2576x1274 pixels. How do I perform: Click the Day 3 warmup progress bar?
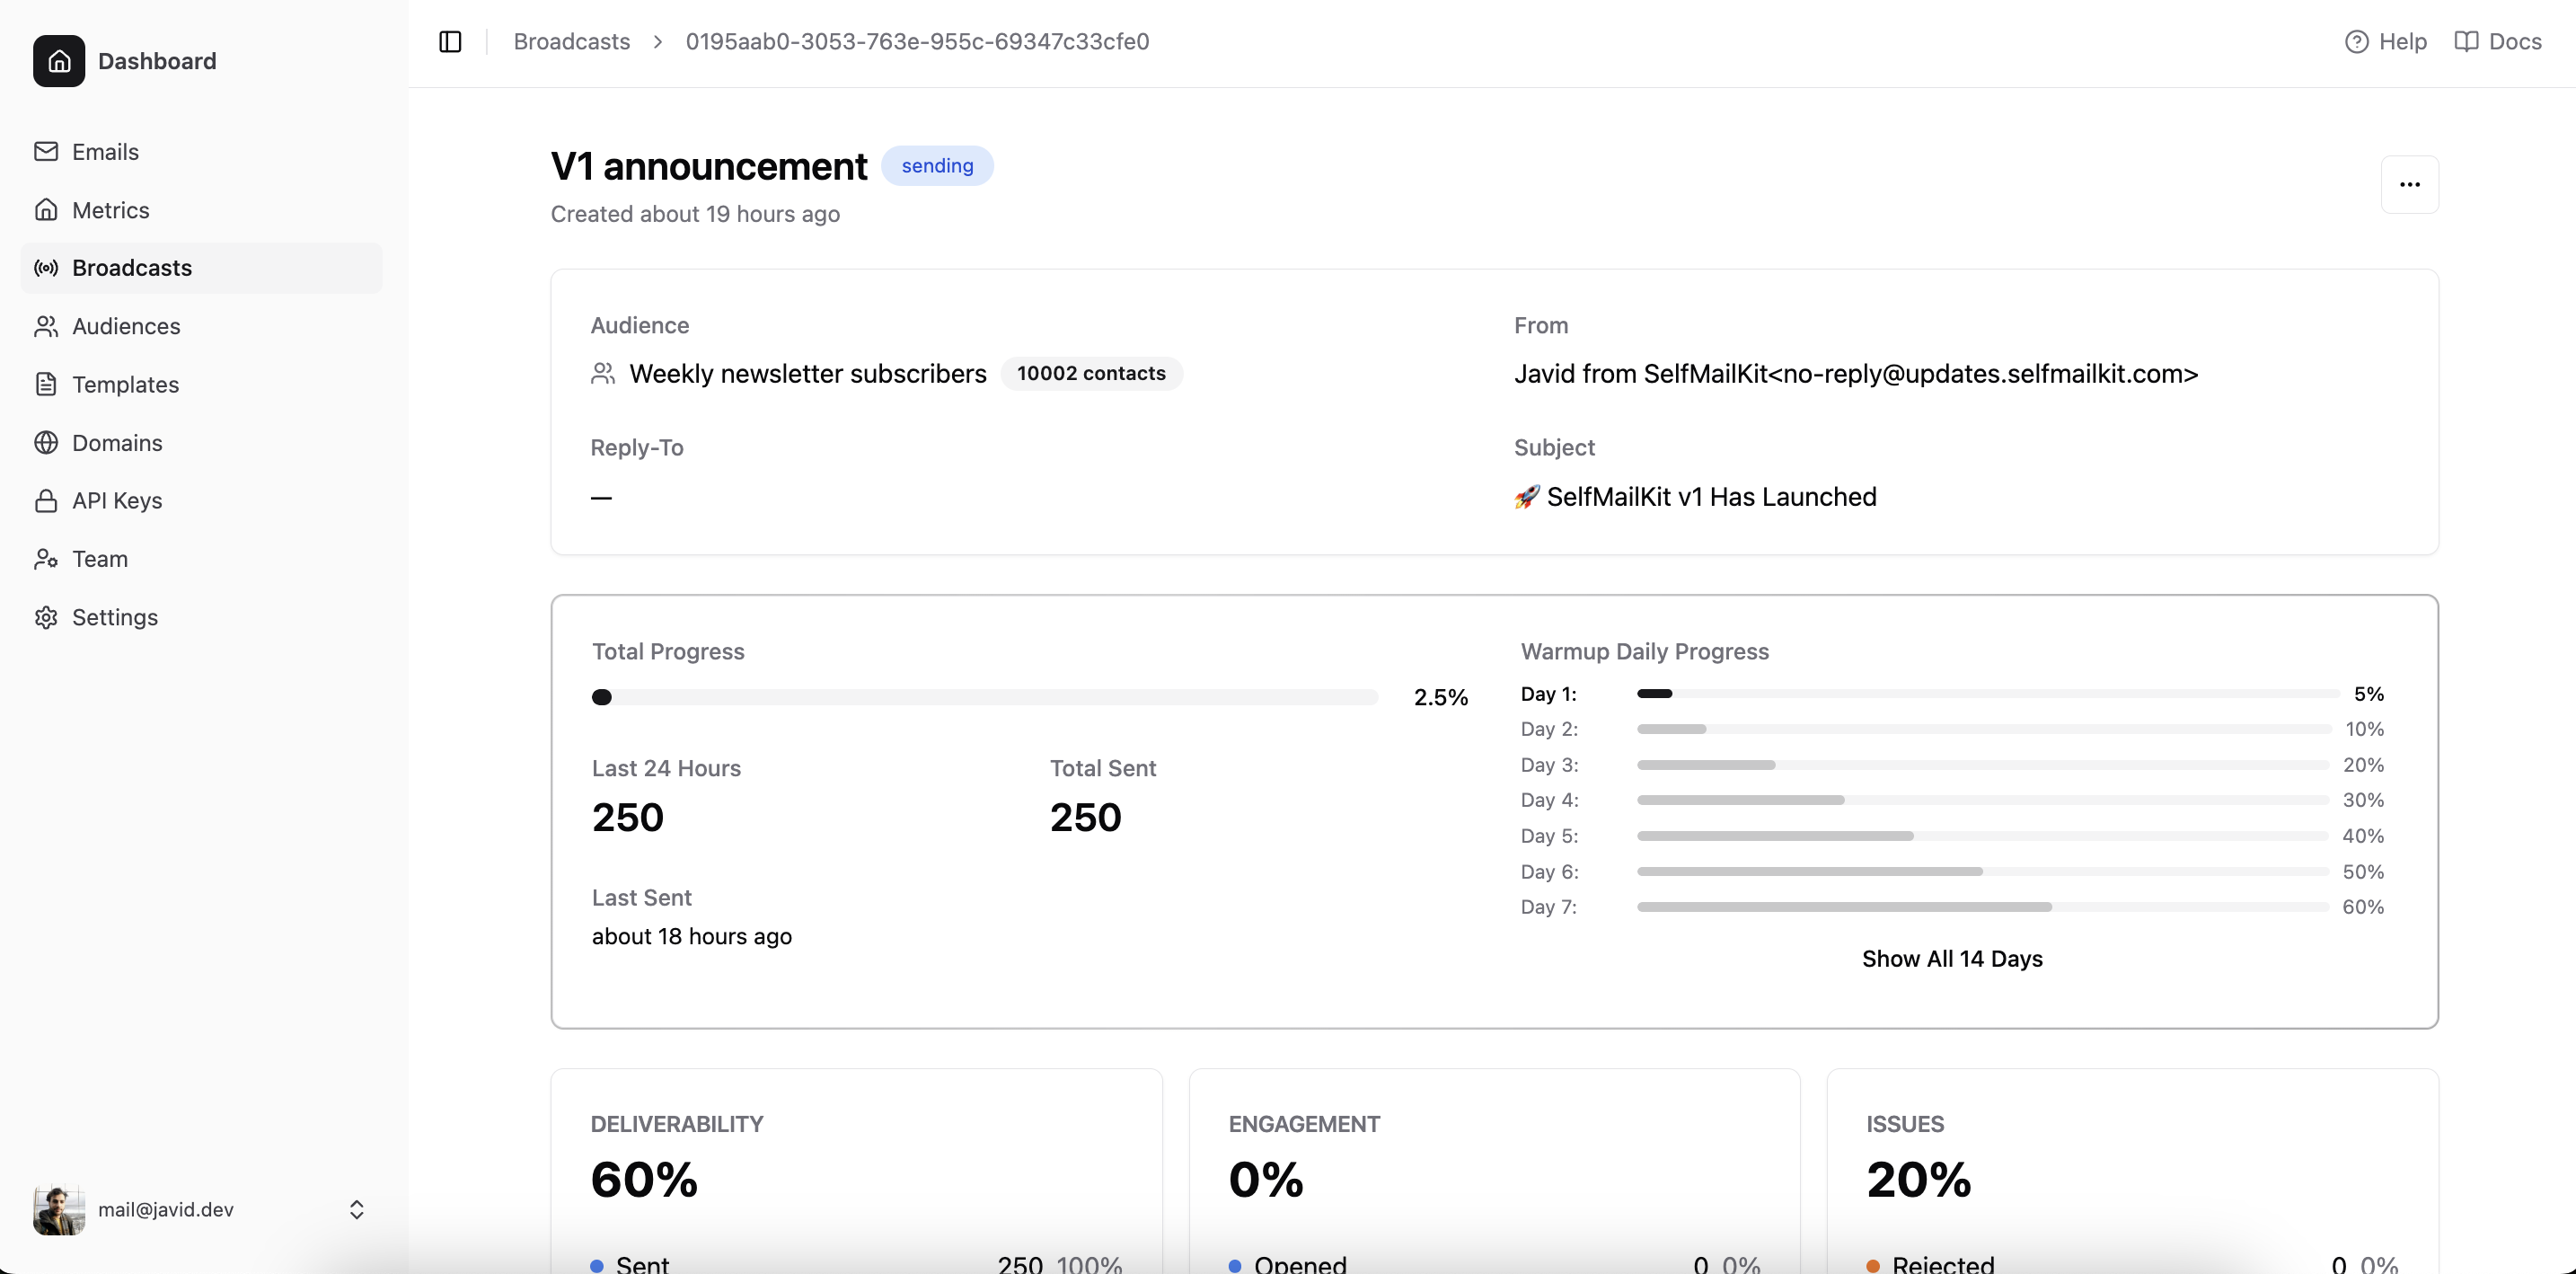point(1984,765)
